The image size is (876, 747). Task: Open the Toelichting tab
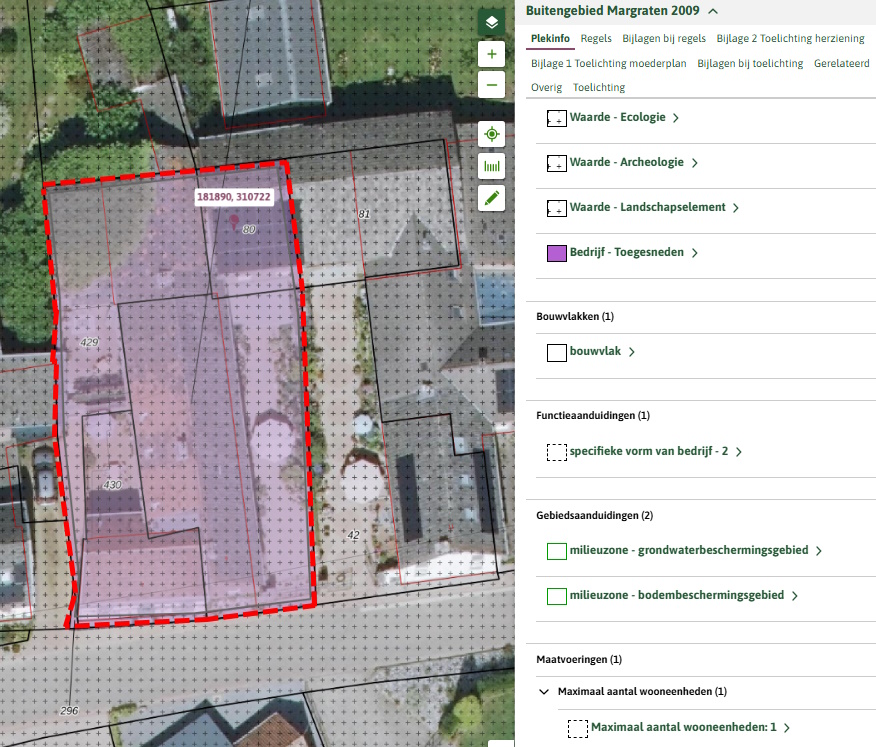pos(599,87)
